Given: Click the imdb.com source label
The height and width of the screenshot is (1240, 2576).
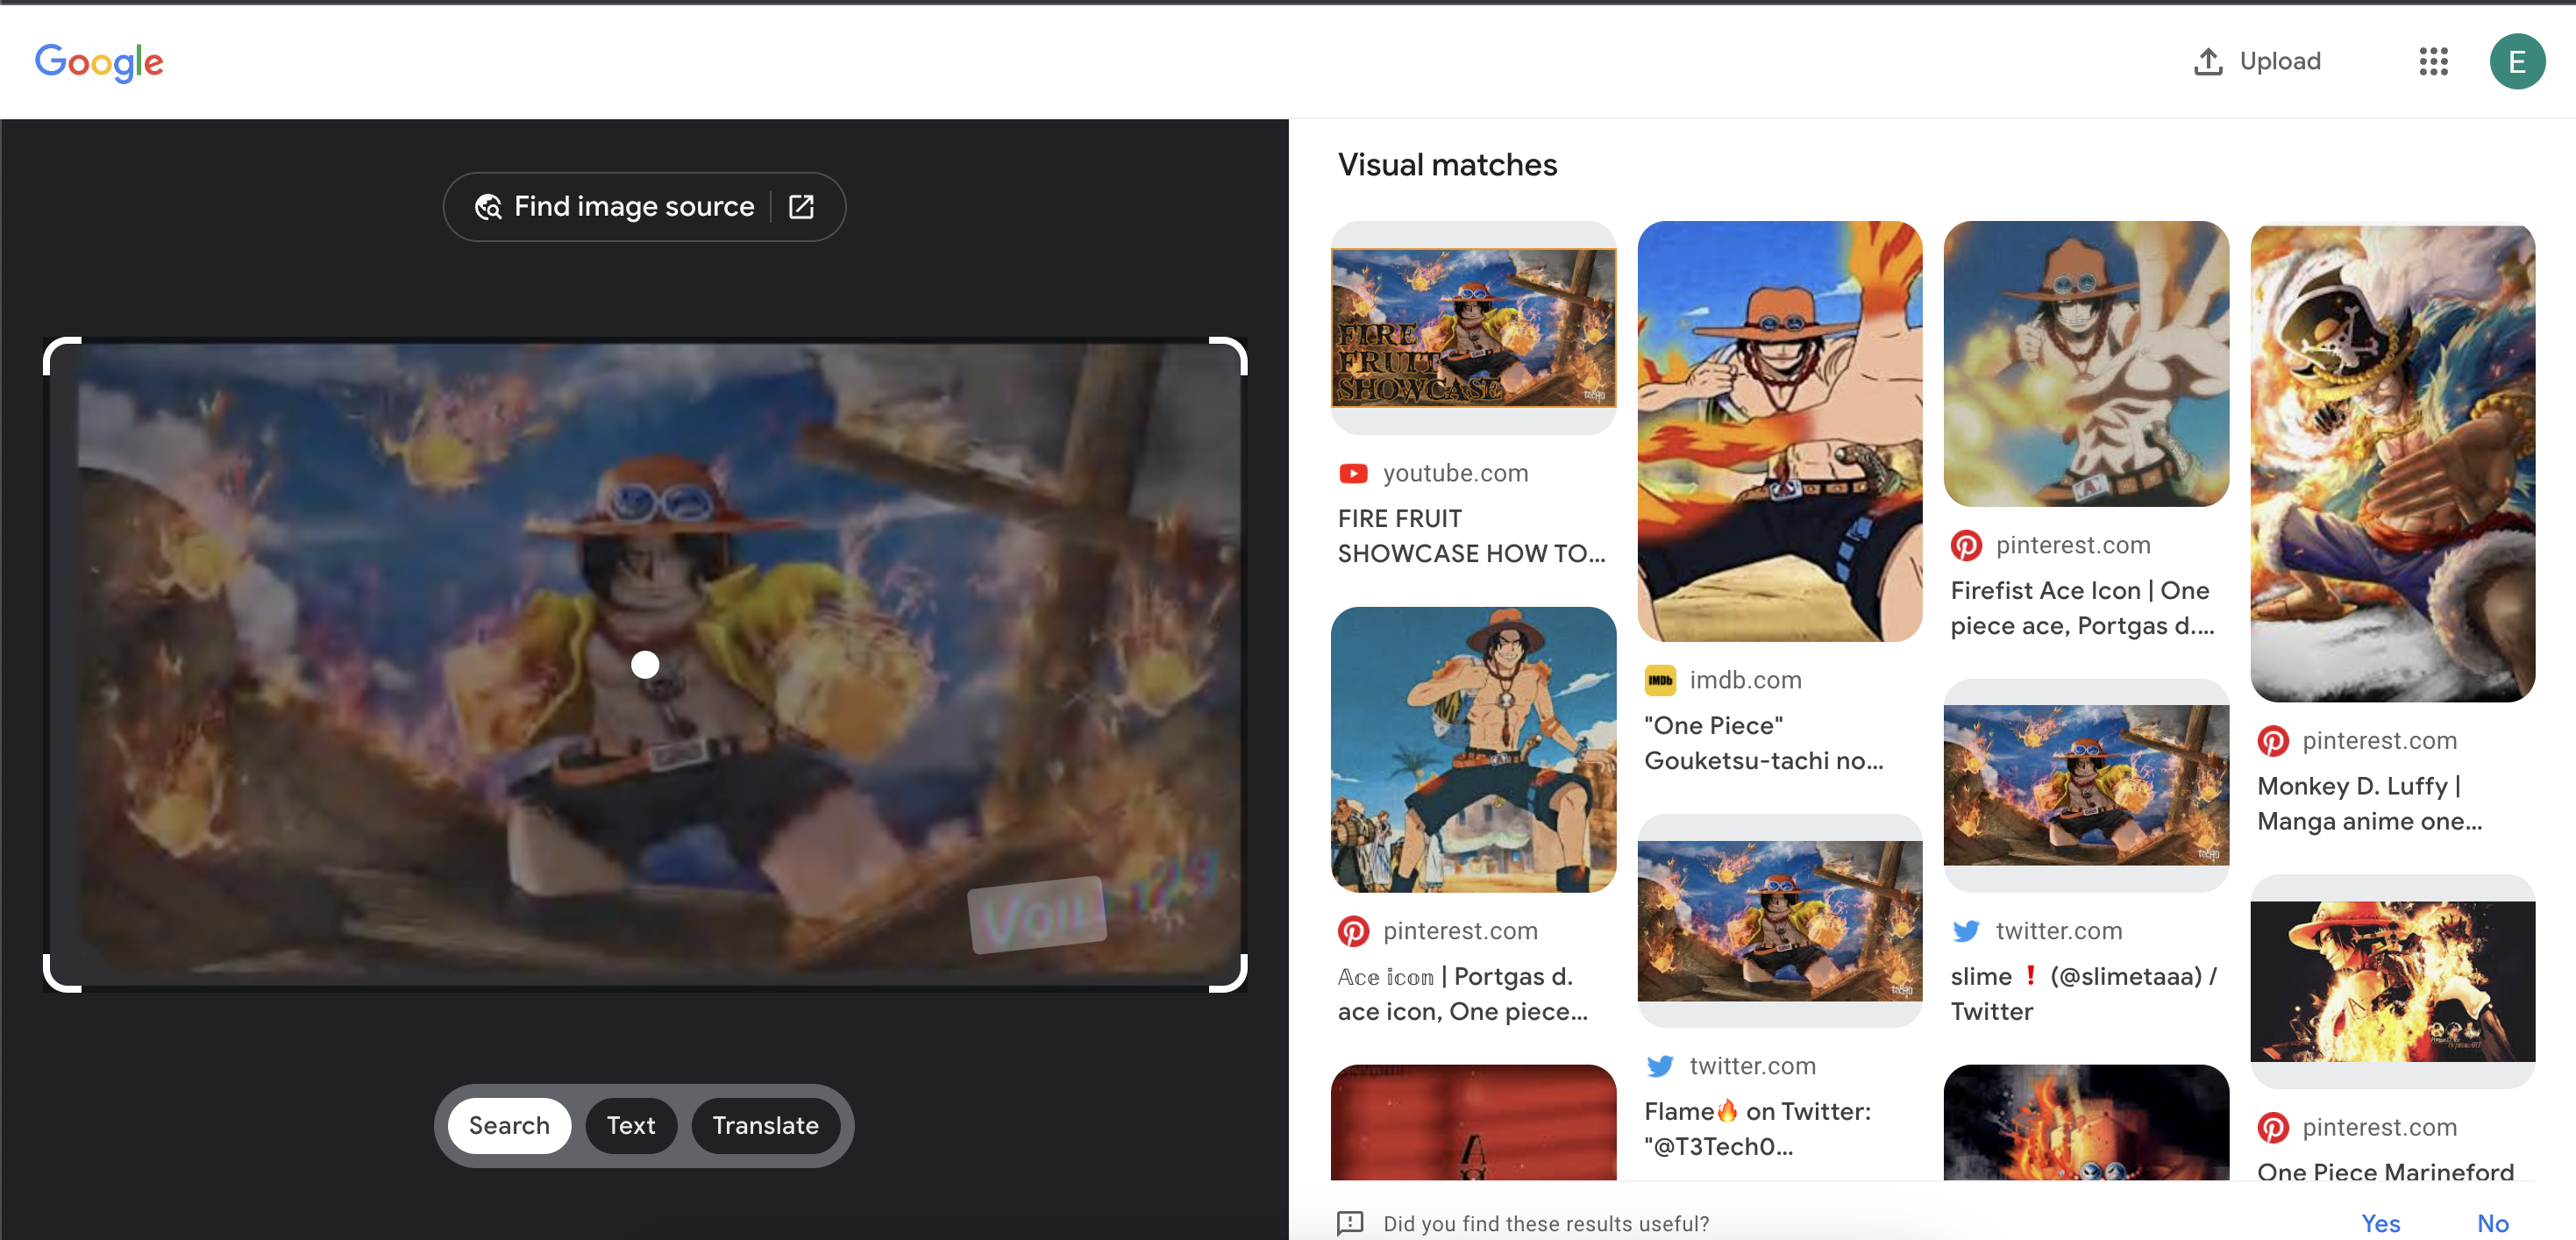Looking at the screenshot, I should tap(1745, 680).
